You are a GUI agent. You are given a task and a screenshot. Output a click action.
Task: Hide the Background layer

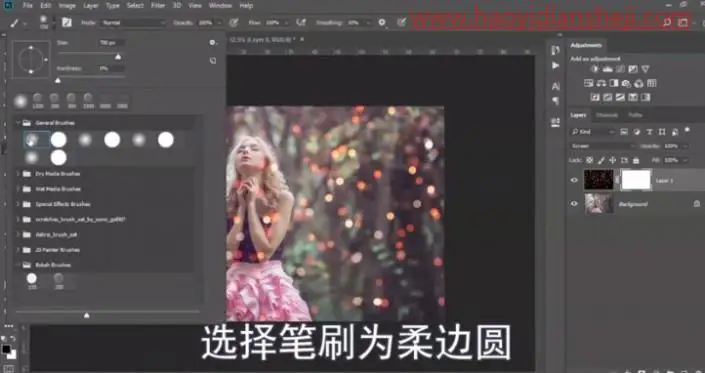click(574, 204)
